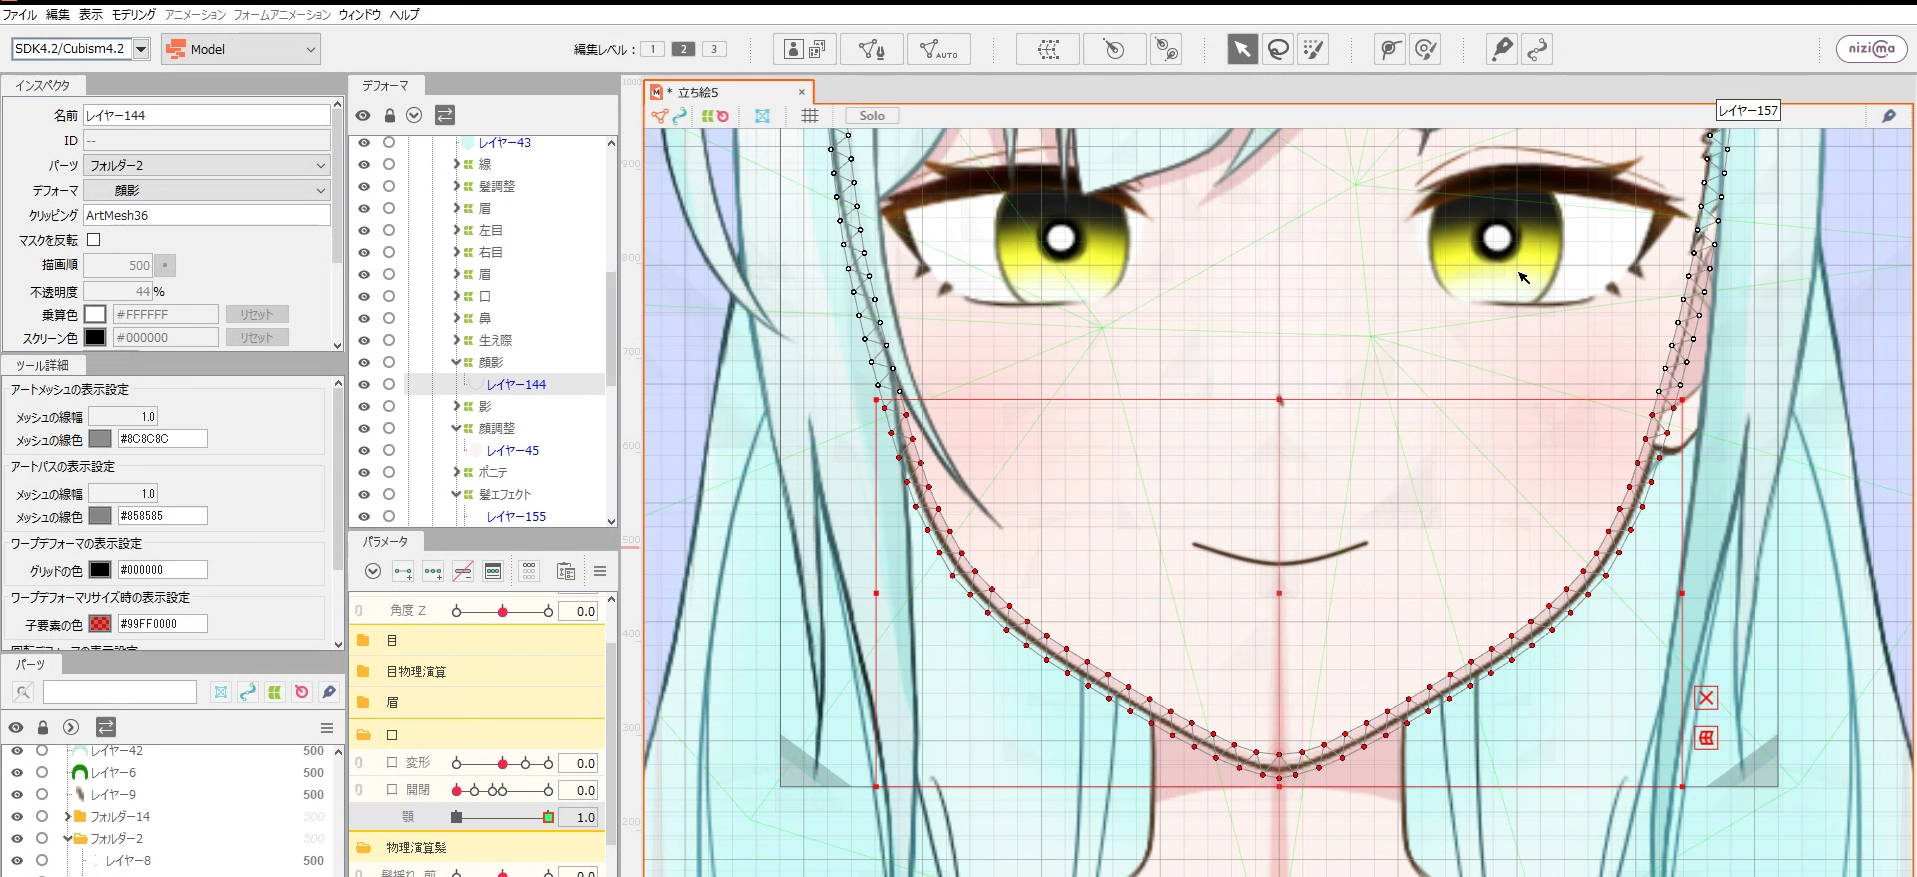The width and height of the screenshot is (1917, 877).
Task: Click the red X button on canvas
Action: [x=1706, y=698]
